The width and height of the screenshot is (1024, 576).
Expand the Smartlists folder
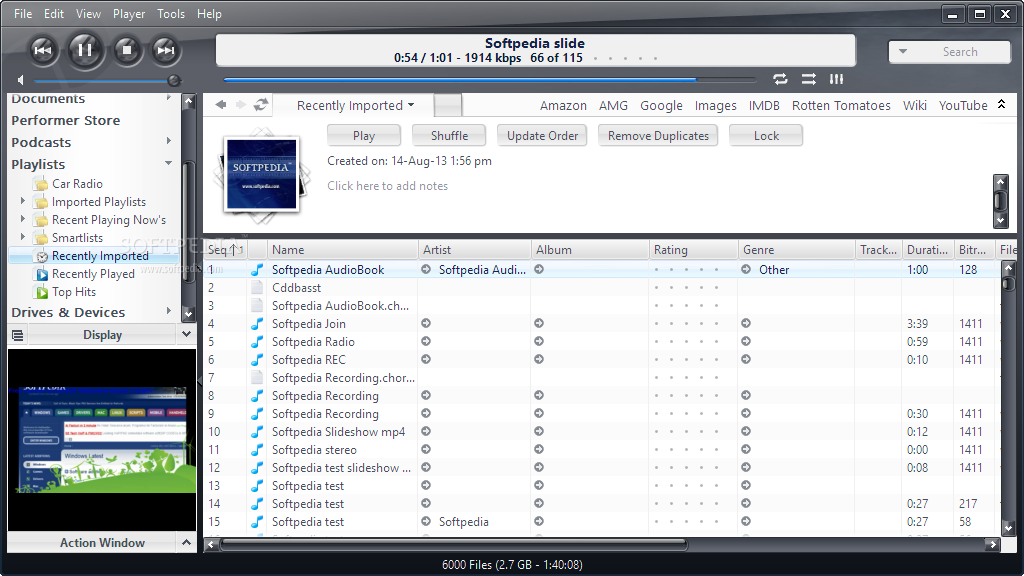pyautogui.click(x=23, y=236)
